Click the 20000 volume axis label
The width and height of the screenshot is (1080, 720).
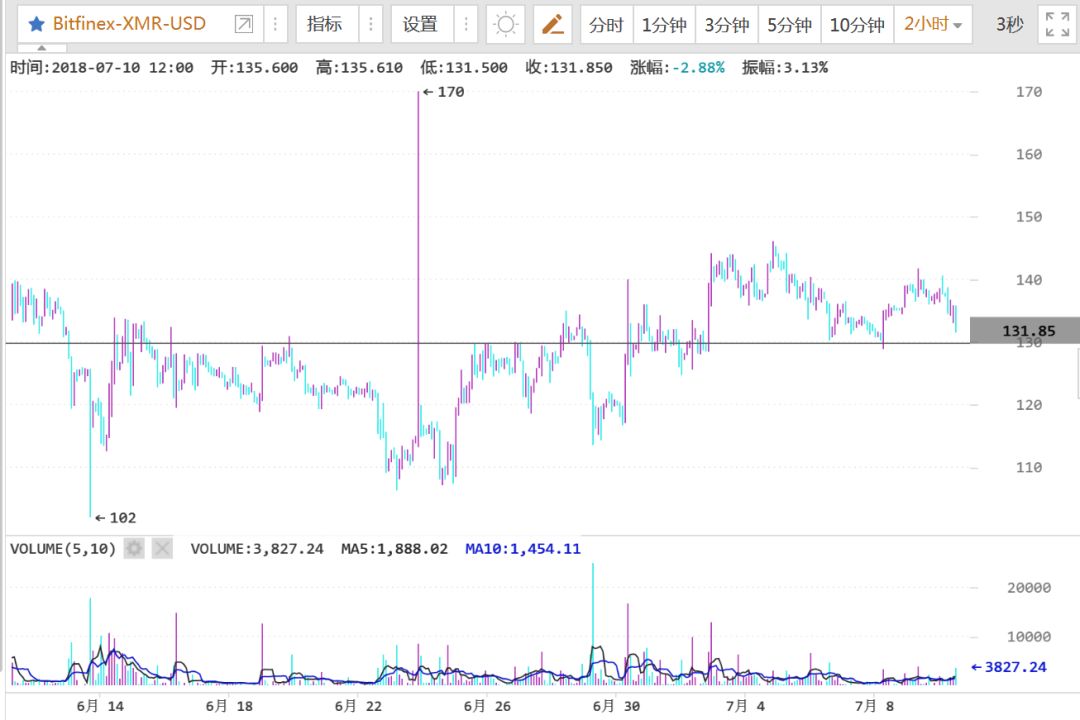coord(1029,587)
